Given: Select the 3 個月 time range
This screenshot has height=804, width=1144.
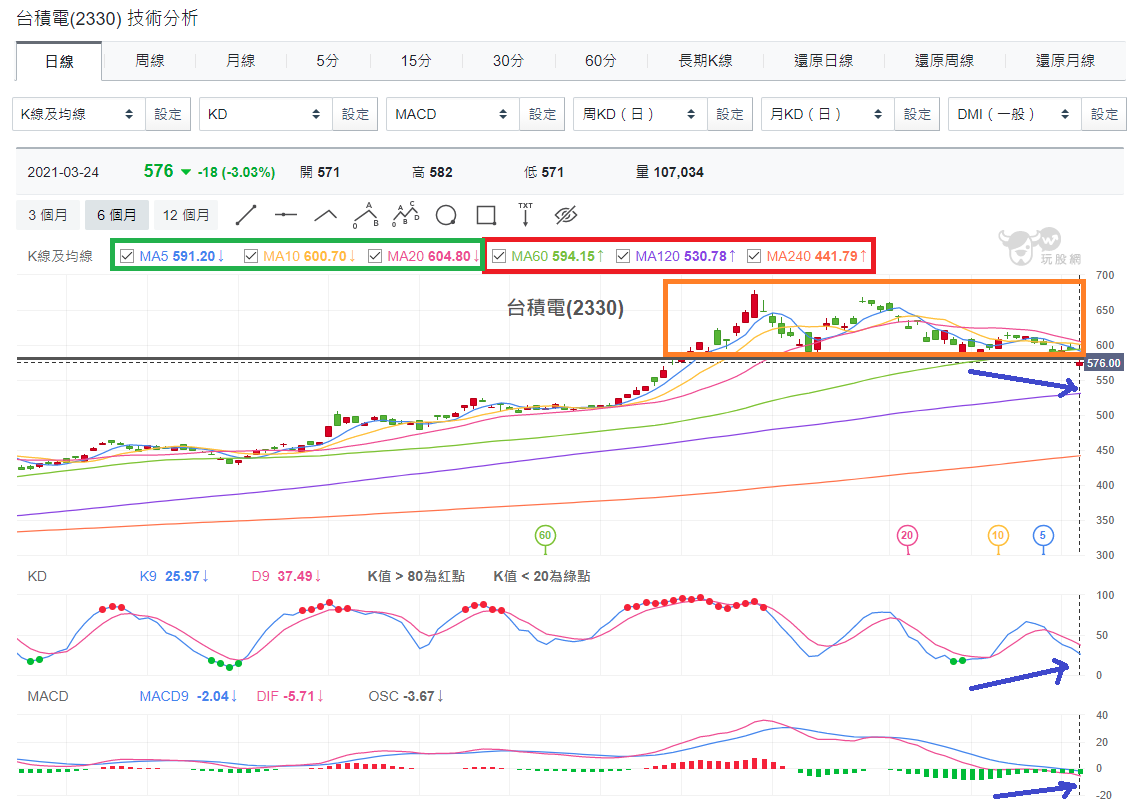Looking at the screenshot, I should [48, 215].
